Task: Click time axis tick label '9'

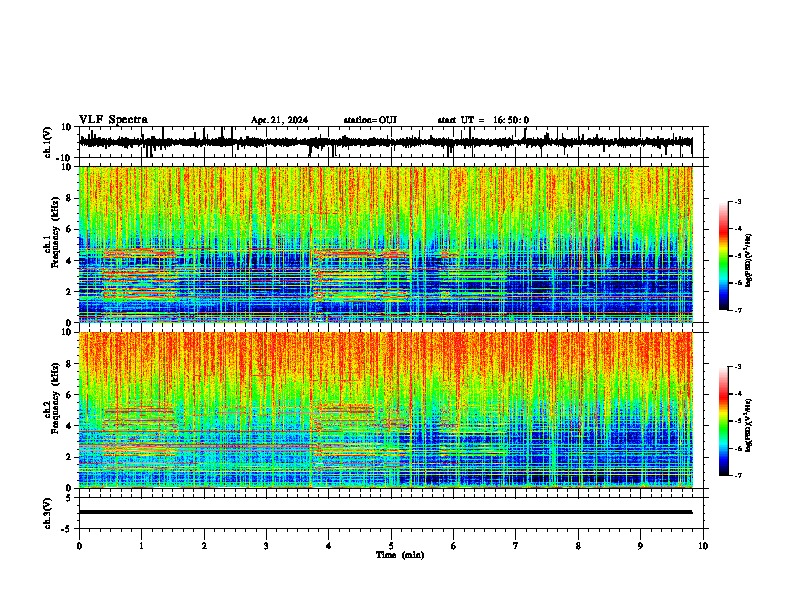Action: [640, 546]
